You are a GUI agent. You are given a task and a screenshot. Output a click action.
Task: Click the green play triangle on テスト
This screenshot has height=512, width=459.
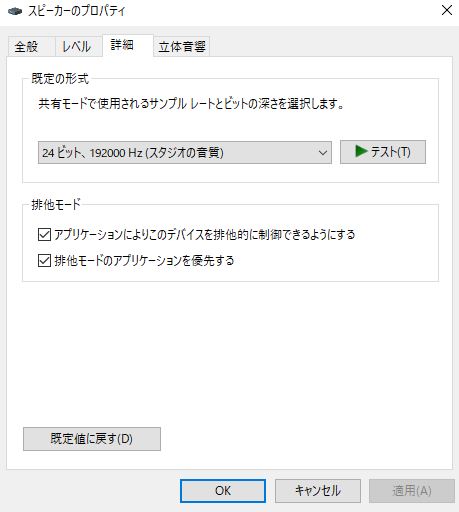(361, 151)
